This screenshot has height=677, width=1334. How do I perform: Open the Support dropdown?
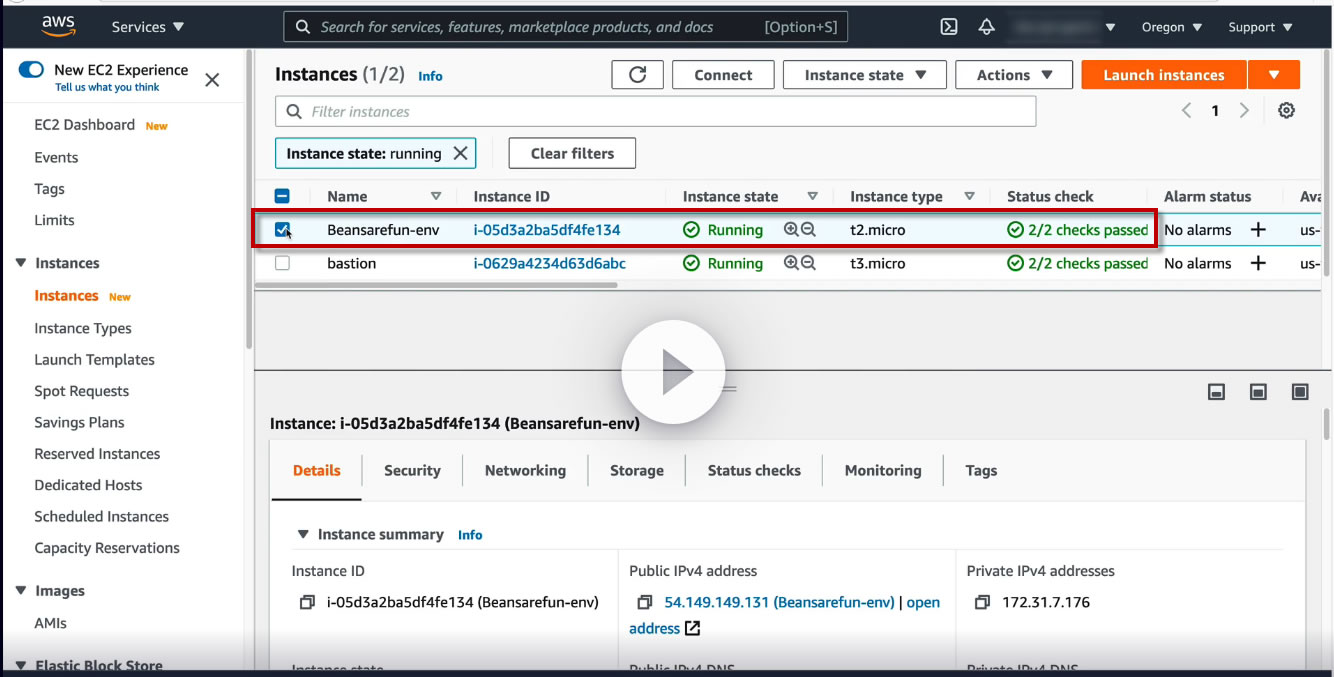point(1260,27)
